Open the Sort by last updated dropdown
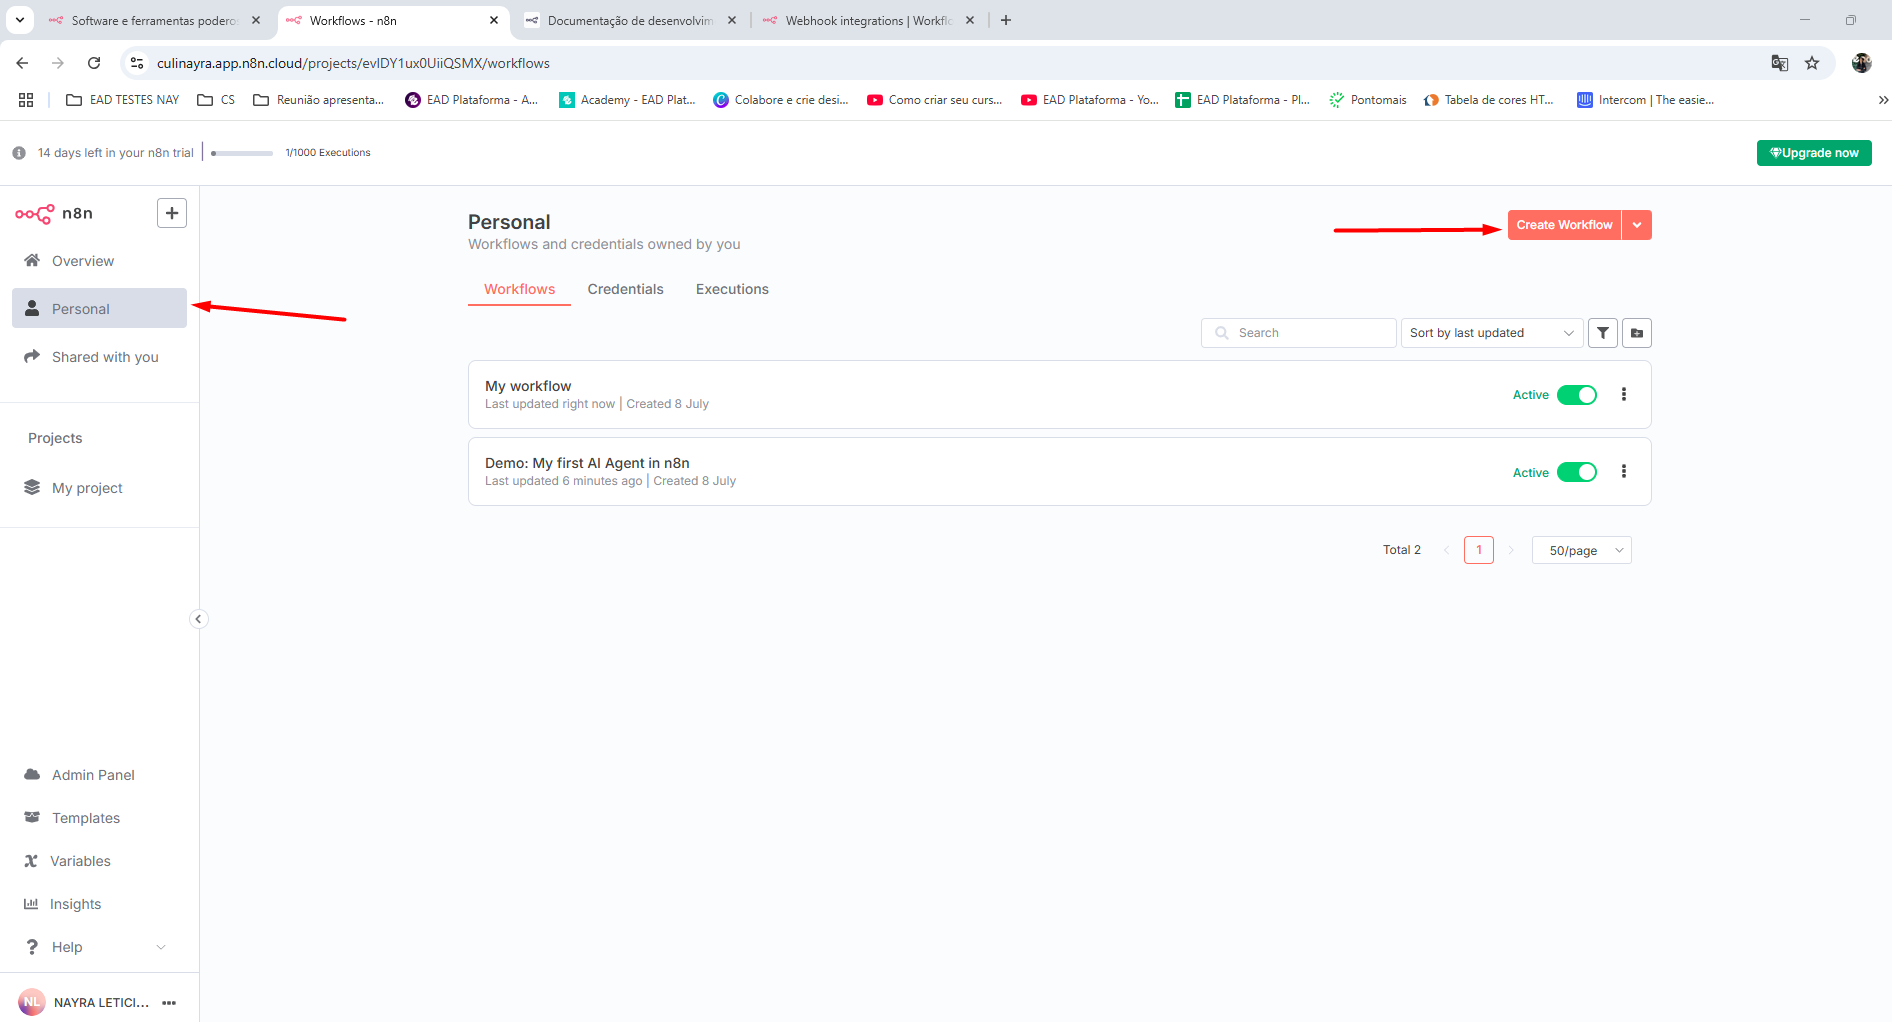The width and height of the screenshot is (1892, 1022). [1492, 333]
